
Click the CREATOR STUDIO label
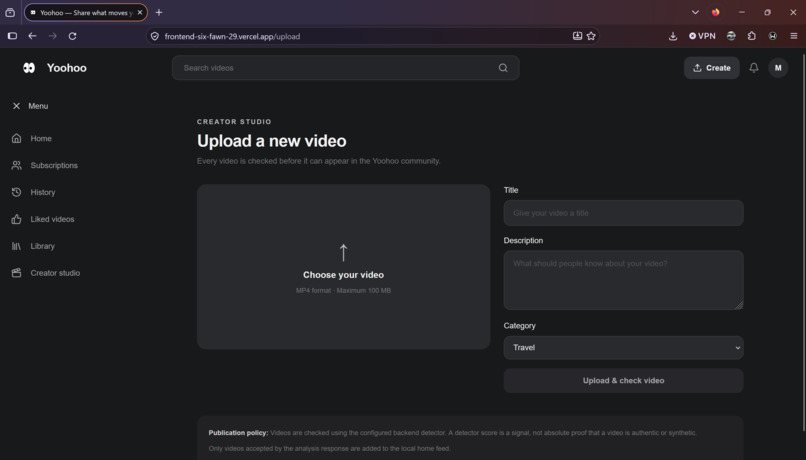[234, 122]
